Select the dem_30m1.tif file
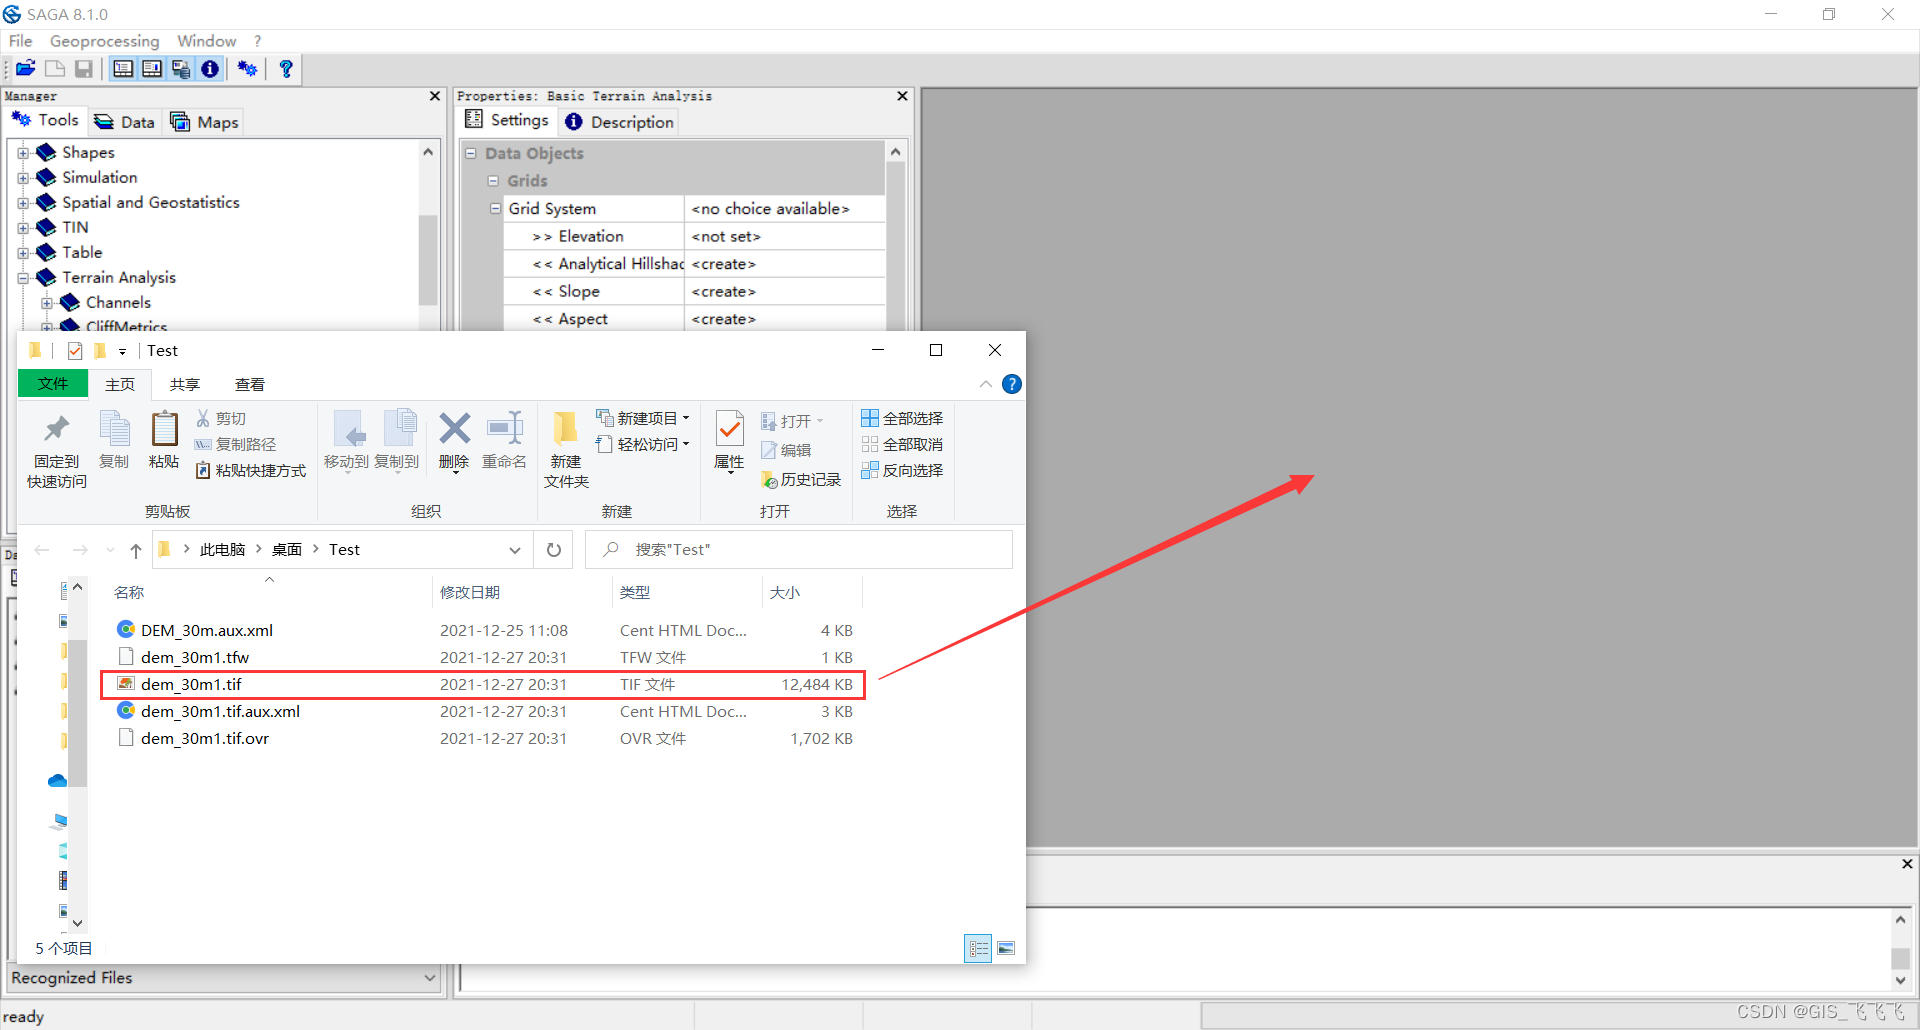 click(x=483, y=684)
